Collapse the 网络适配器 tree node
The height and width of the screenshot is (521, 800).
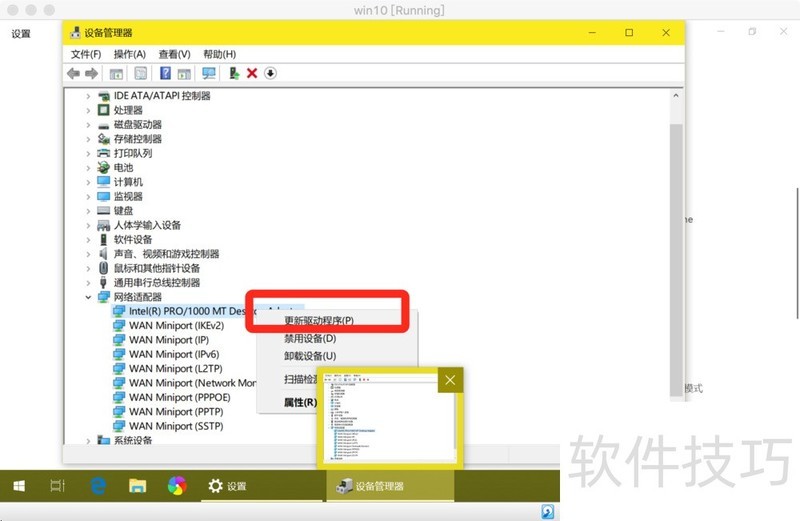coord(88,297)
